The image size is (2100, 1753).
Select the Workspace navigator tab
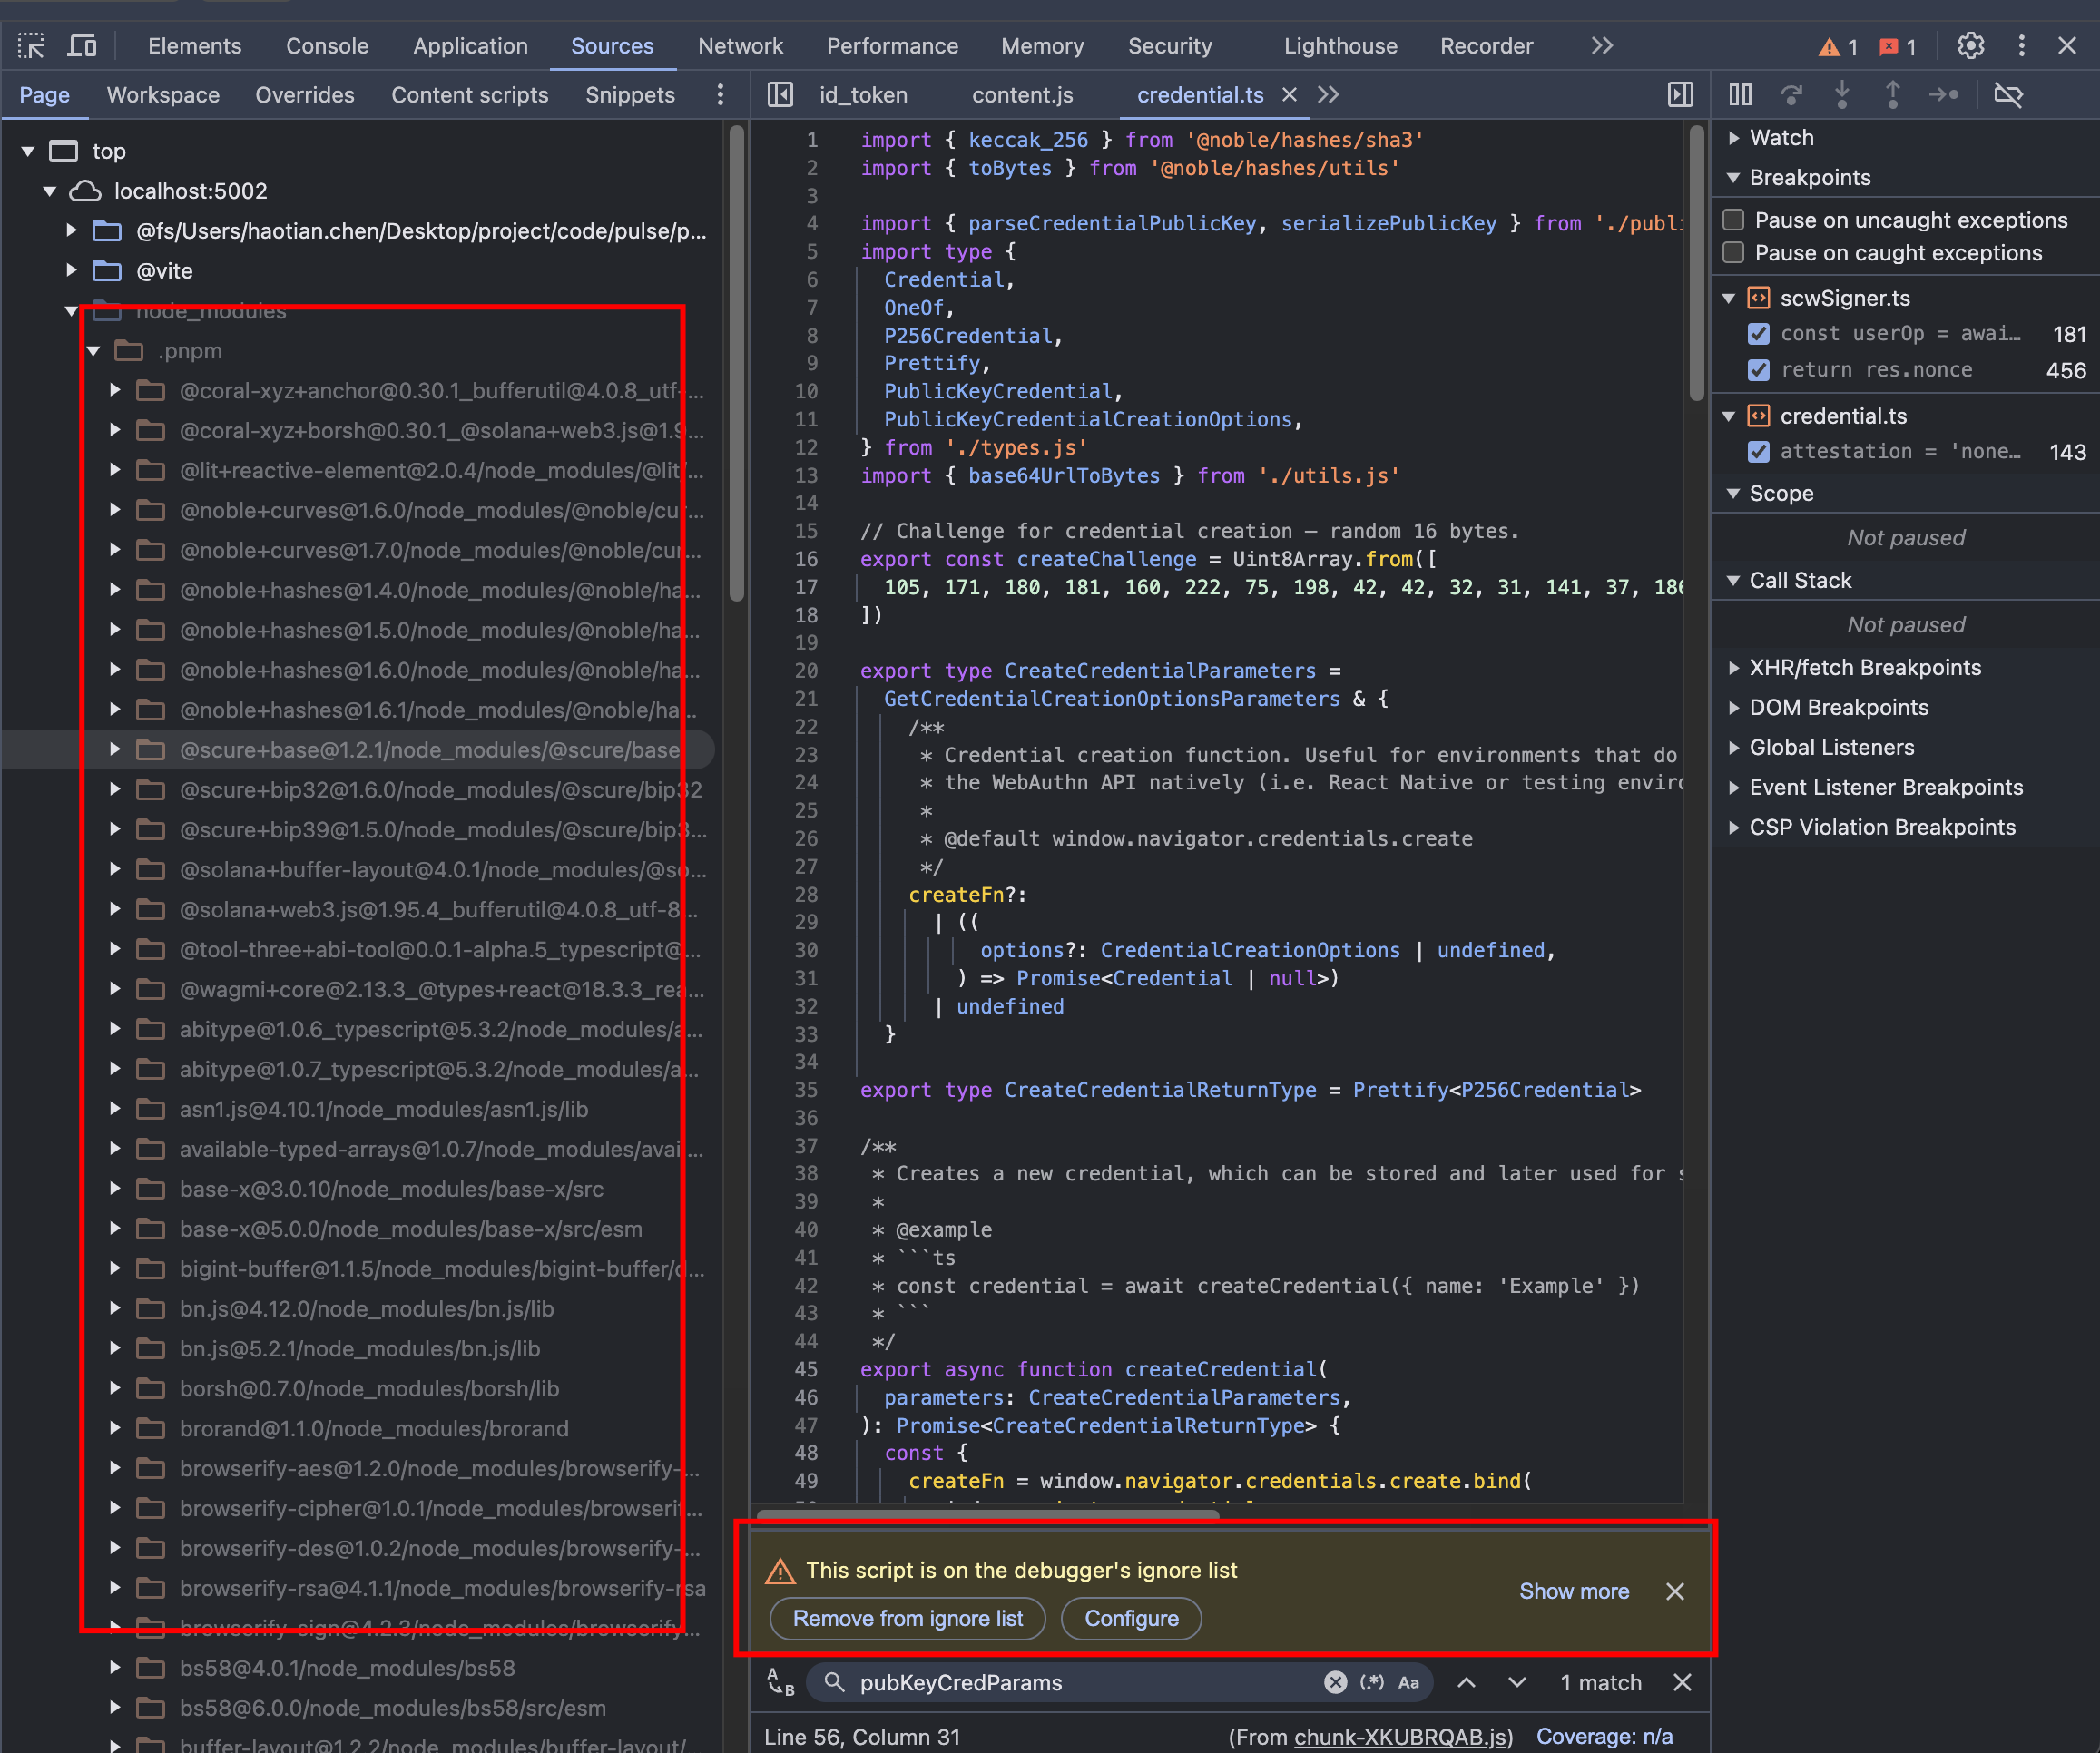163,95
